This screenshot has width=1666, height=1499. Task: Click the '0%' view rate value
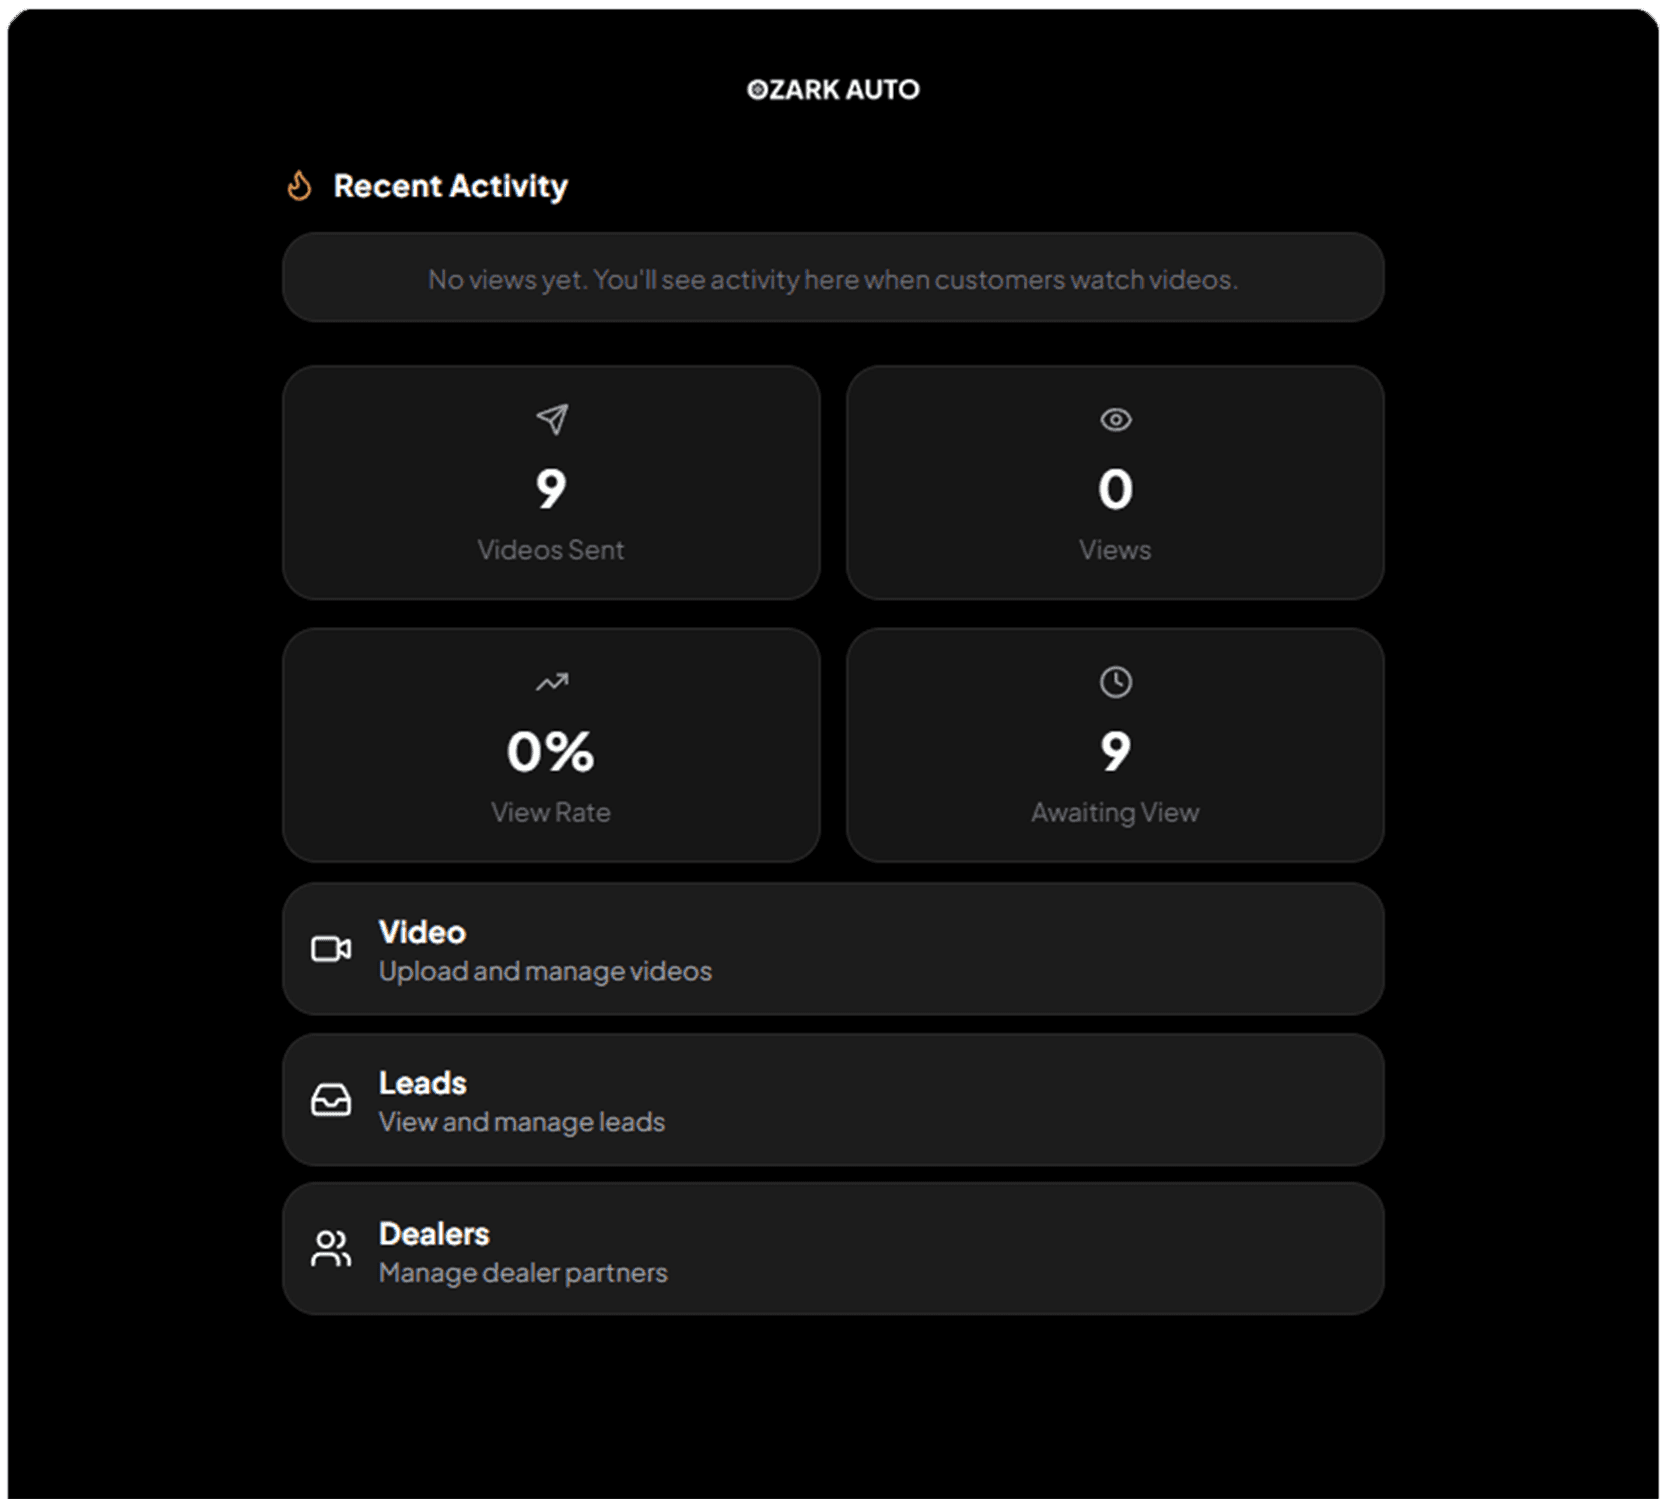click(551, 752)
